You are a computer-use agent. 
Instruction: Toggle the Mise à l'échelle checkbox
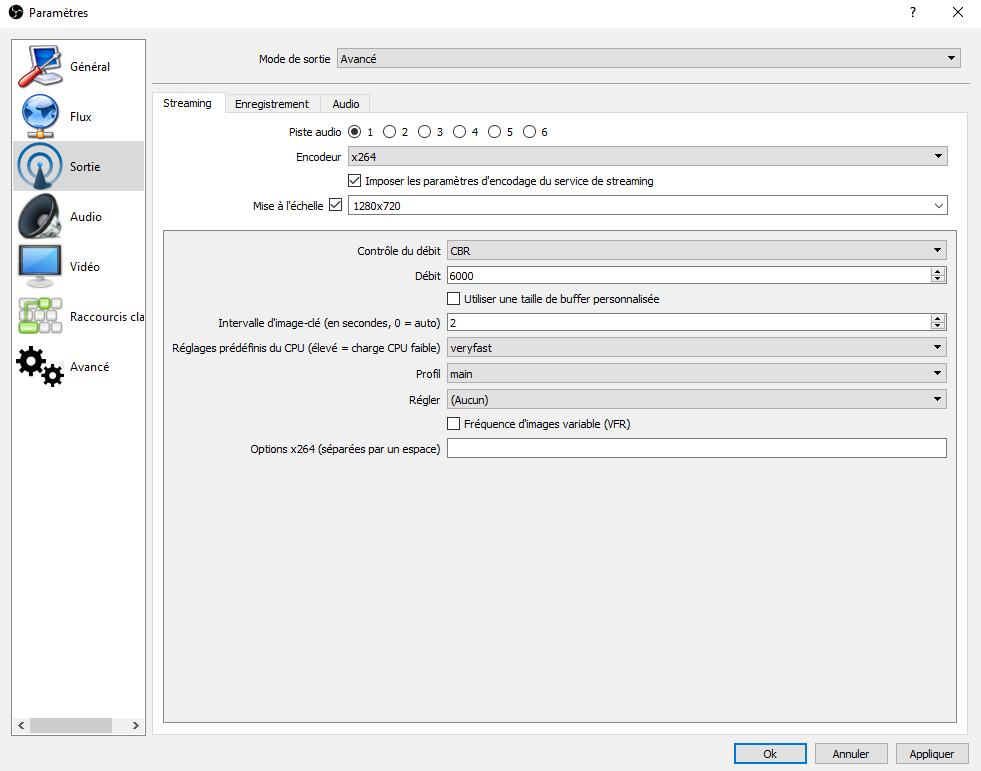click(336, 205)
